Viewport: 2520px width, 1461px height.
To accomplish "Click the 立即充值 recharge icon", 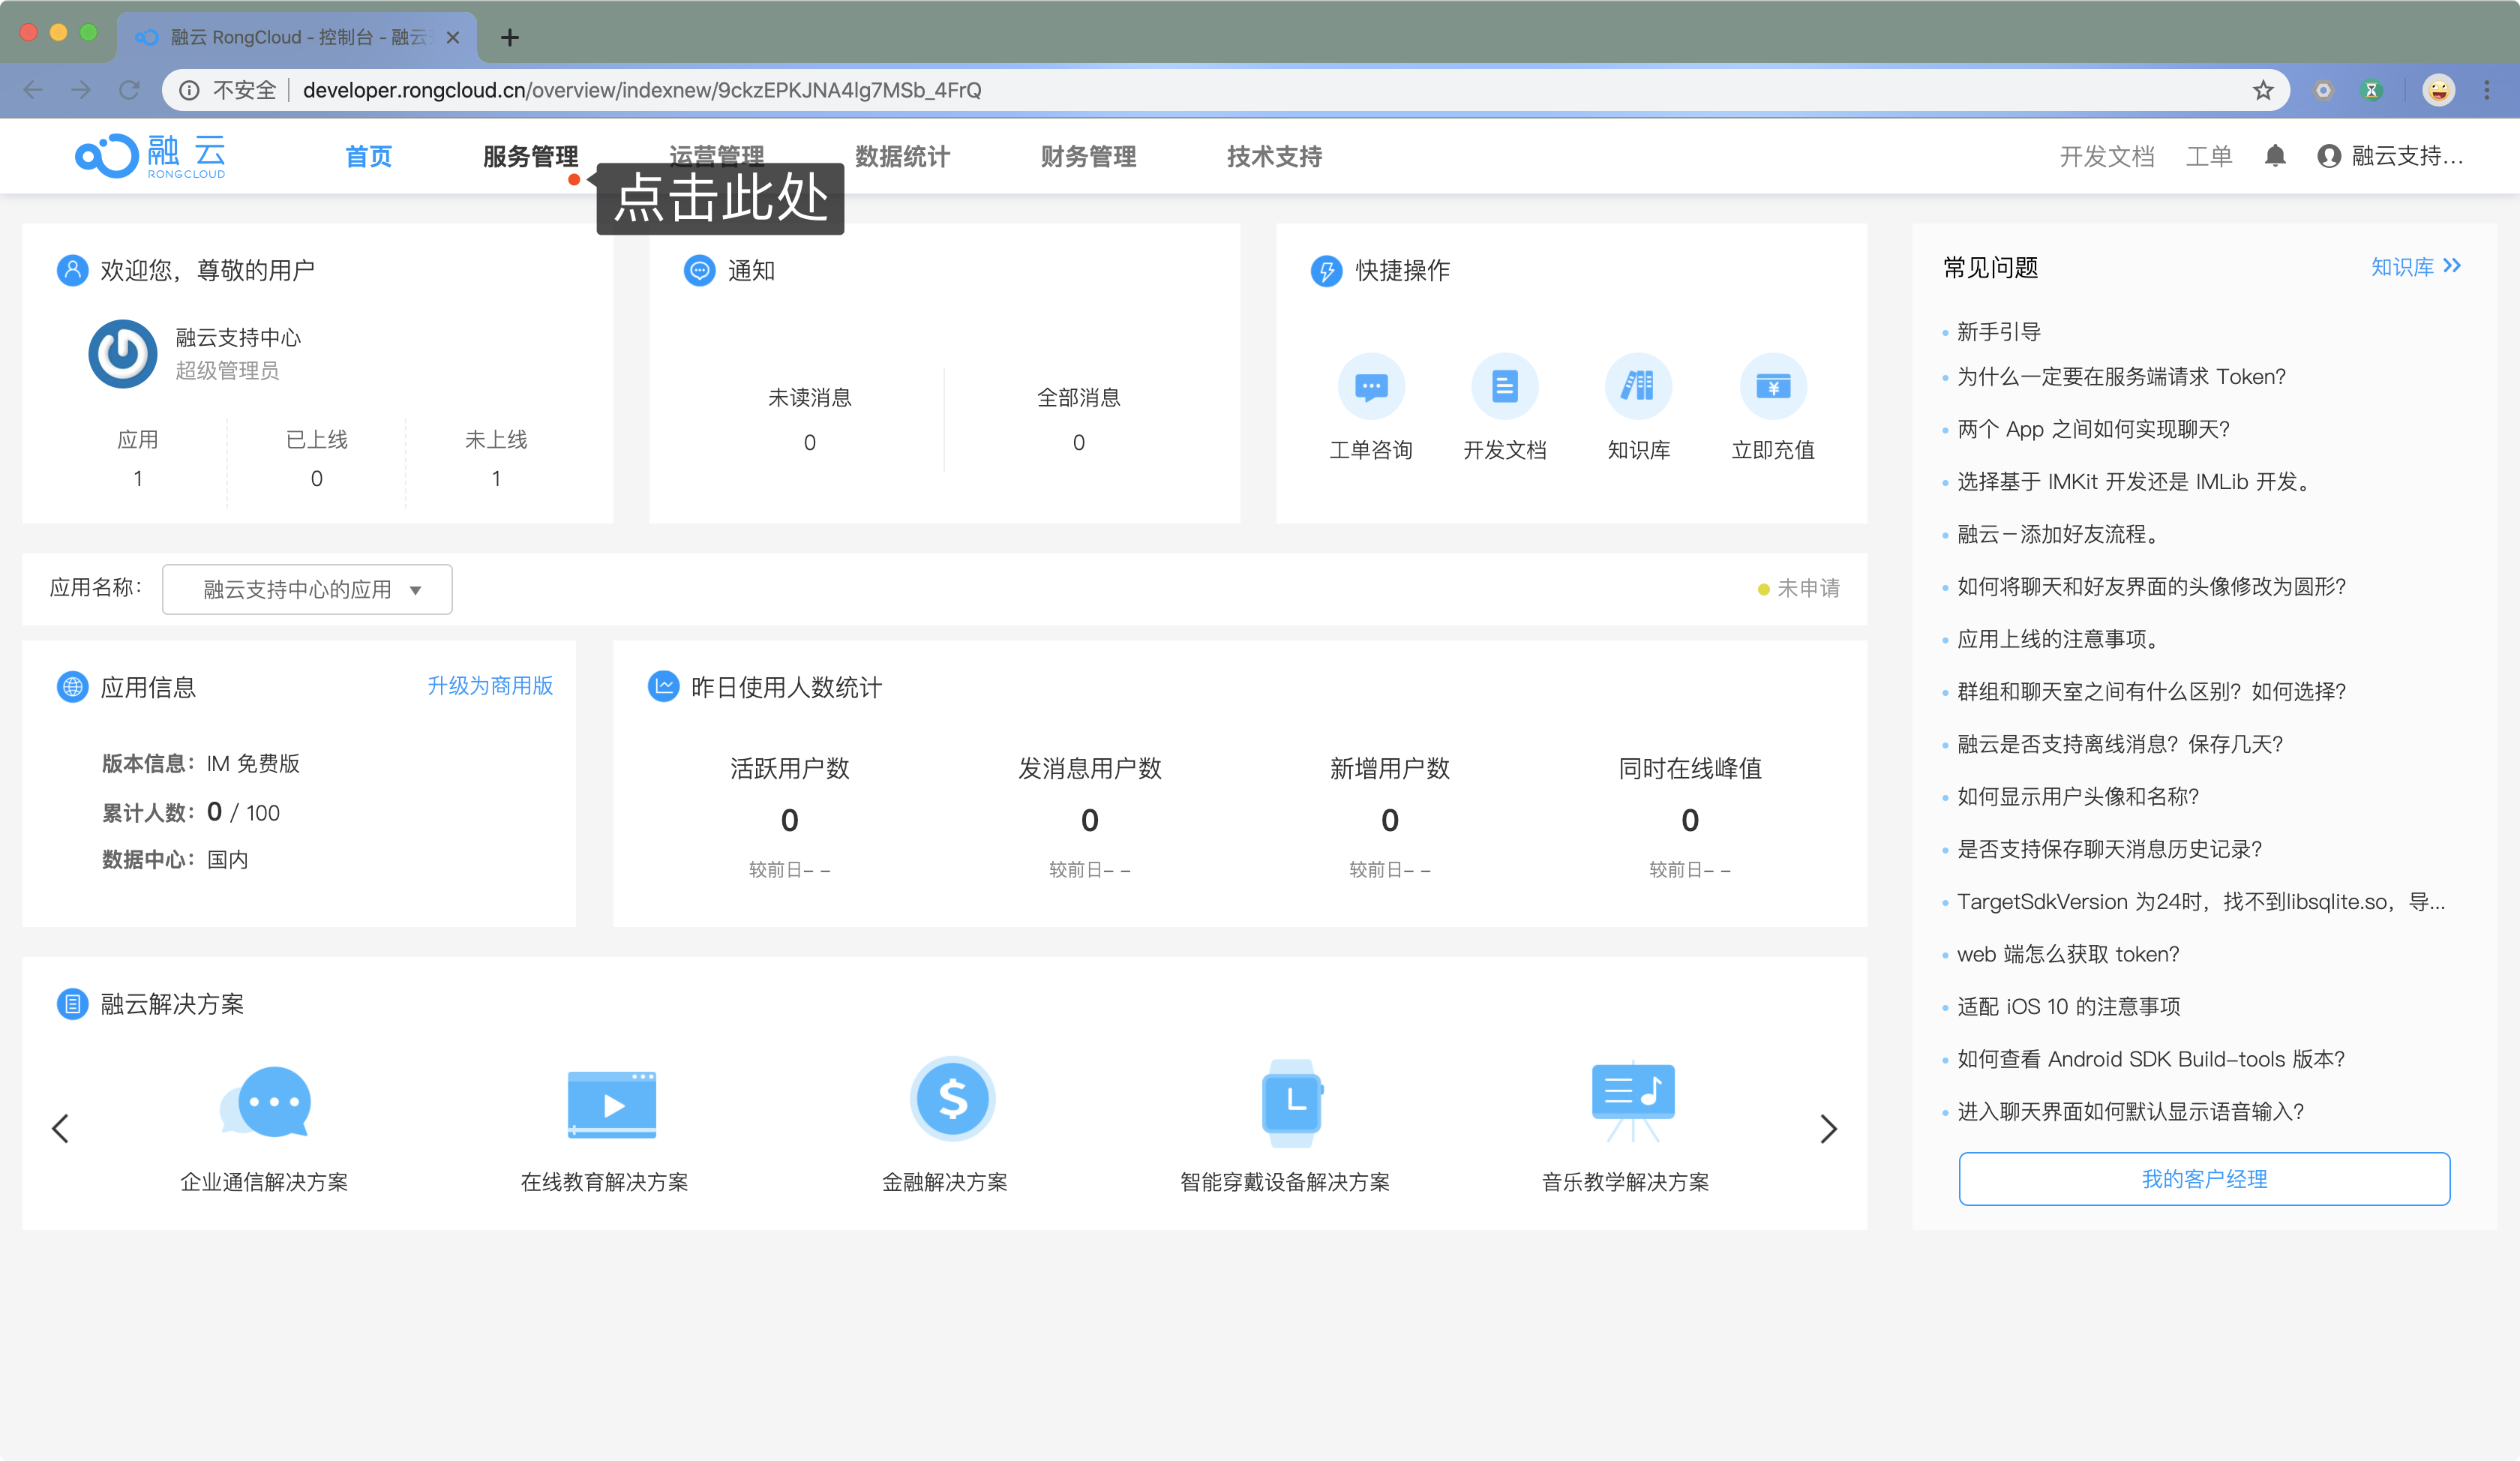I will [1772, 386].
